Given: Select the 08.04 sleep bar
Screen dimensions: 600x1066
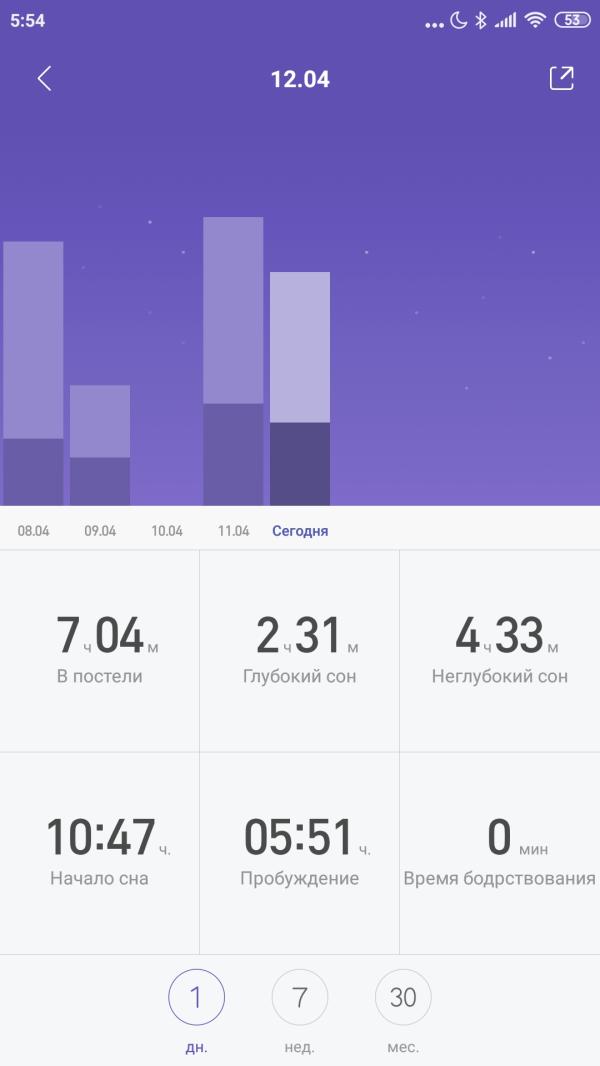Looking at the screenshot, I should (33, 373).
